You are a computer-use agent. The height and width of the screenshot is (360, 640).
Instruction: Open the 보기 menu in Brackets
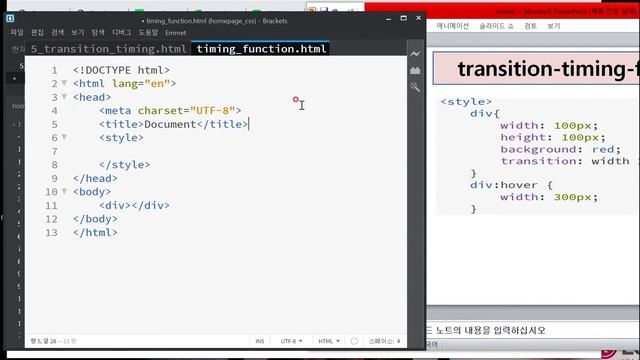tap(78, 33)
